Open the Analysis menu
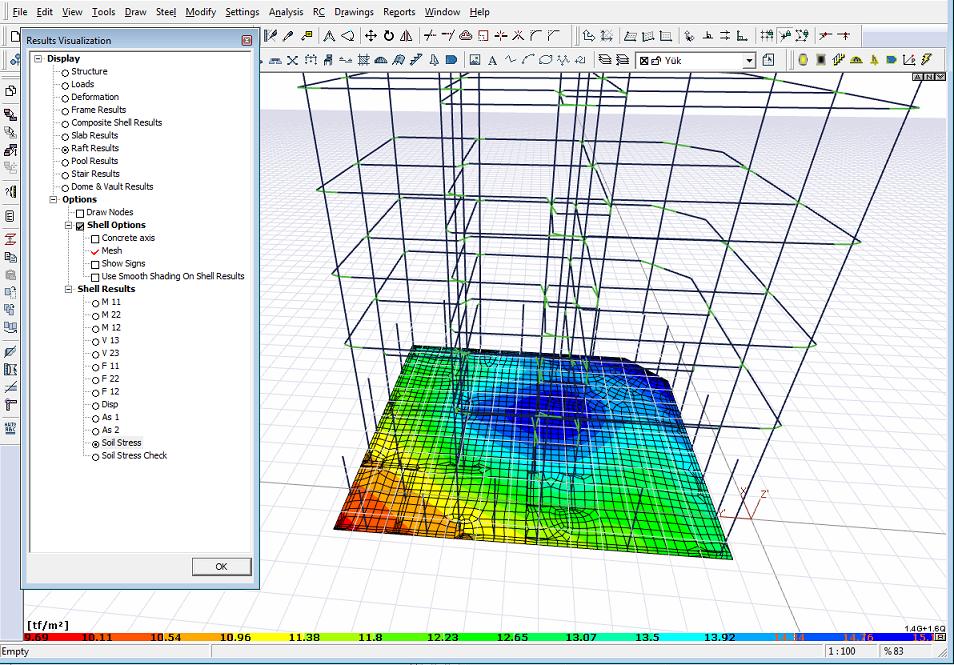954x665 pixels. point(286,12)
